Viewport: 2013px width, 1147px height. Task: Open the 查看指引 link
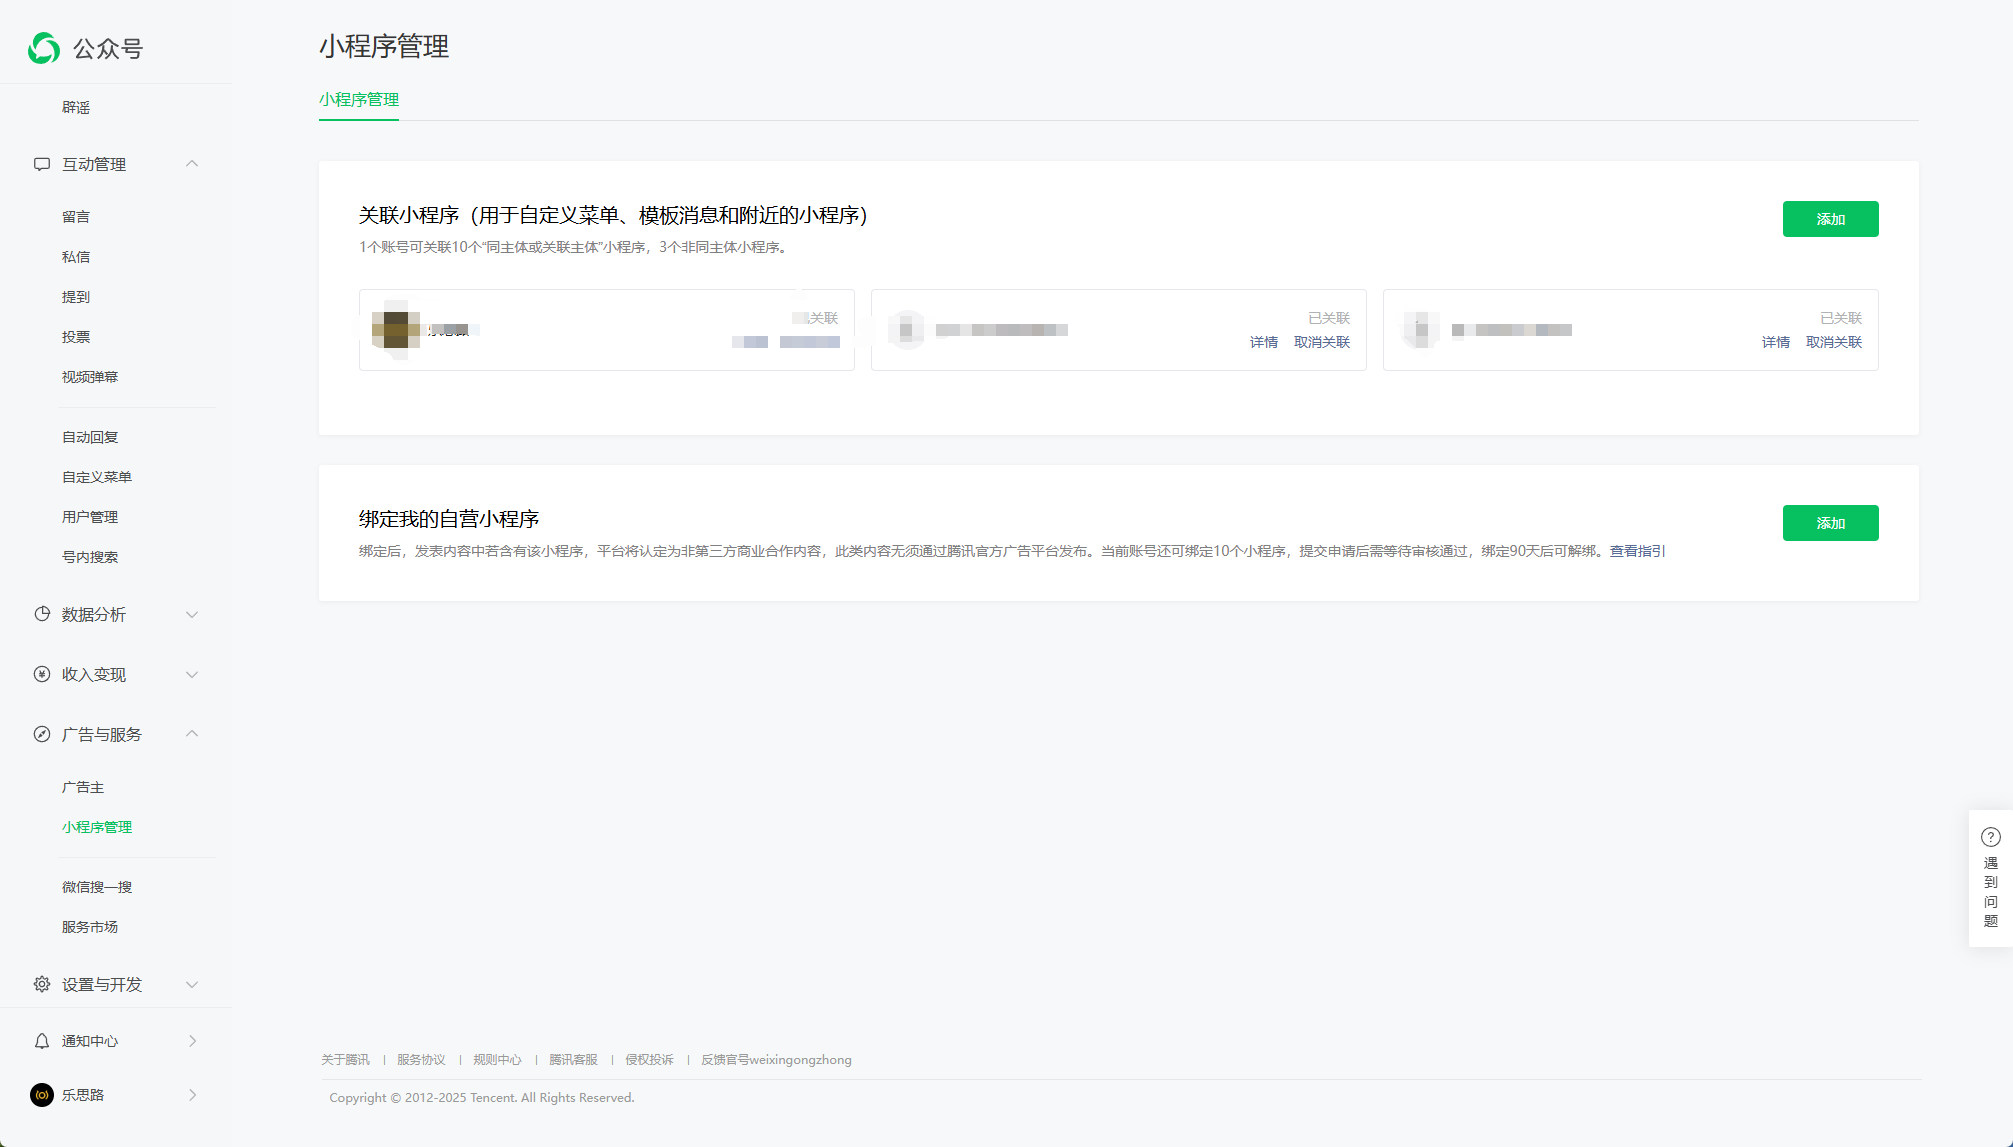coord(1637,551)
